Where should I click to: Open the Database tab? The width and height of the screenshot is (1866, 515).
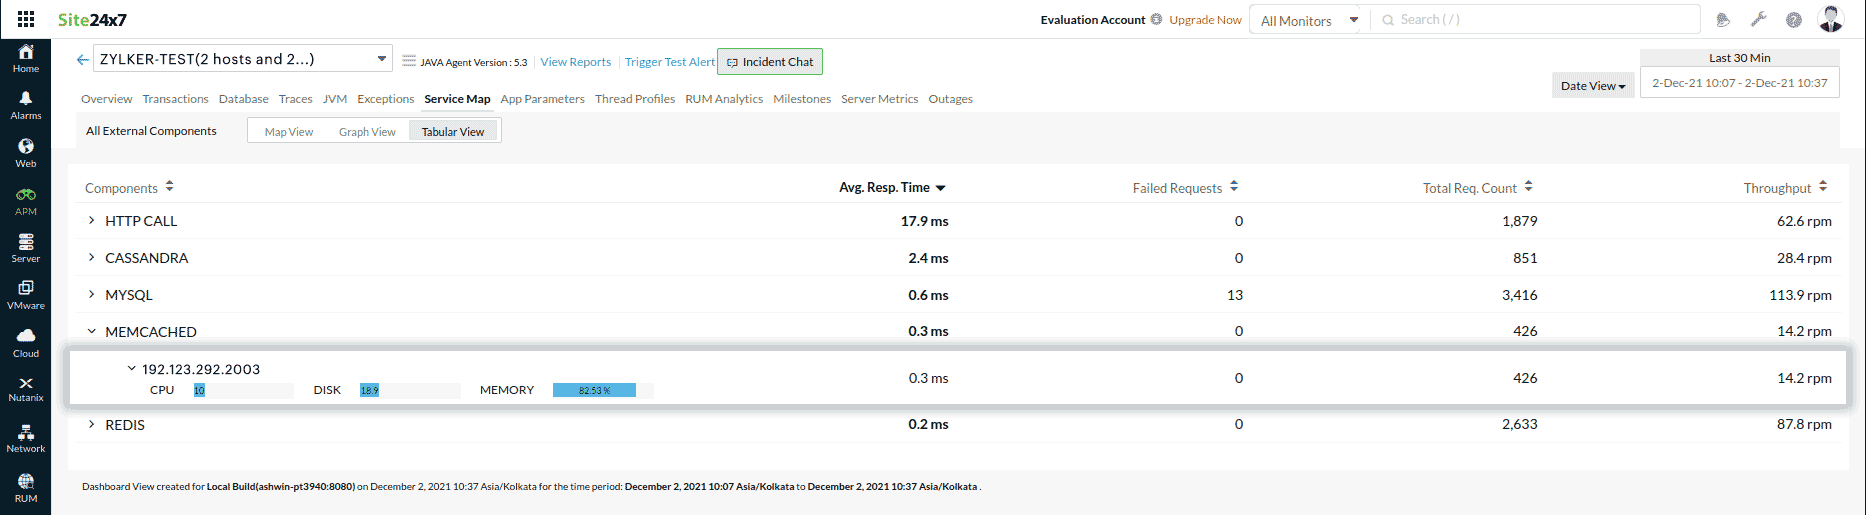click(x=244, y=99)
